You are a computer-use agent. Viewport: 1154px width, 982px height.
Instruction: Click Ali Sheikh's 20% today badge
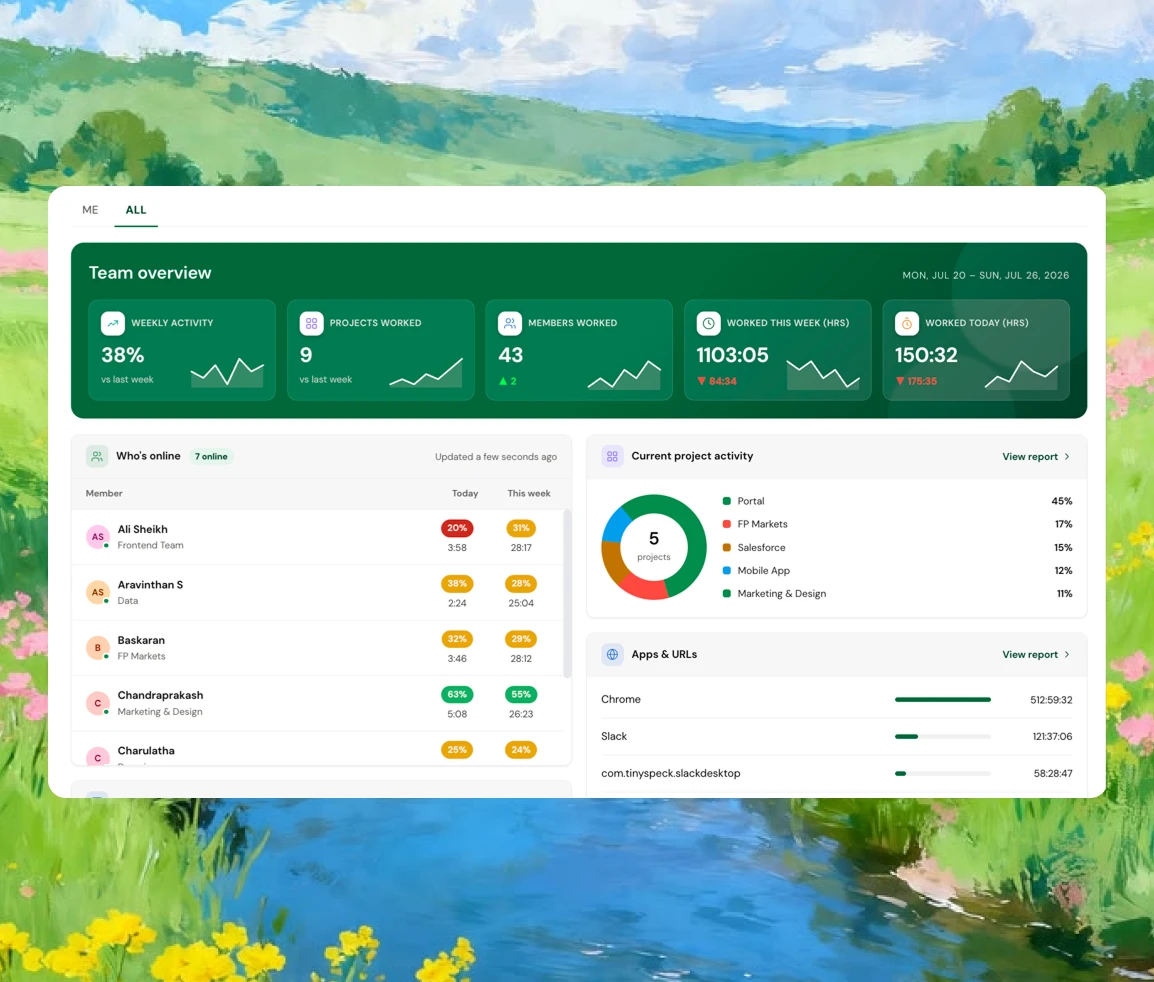pyautogui.click(x=457, y=528)
